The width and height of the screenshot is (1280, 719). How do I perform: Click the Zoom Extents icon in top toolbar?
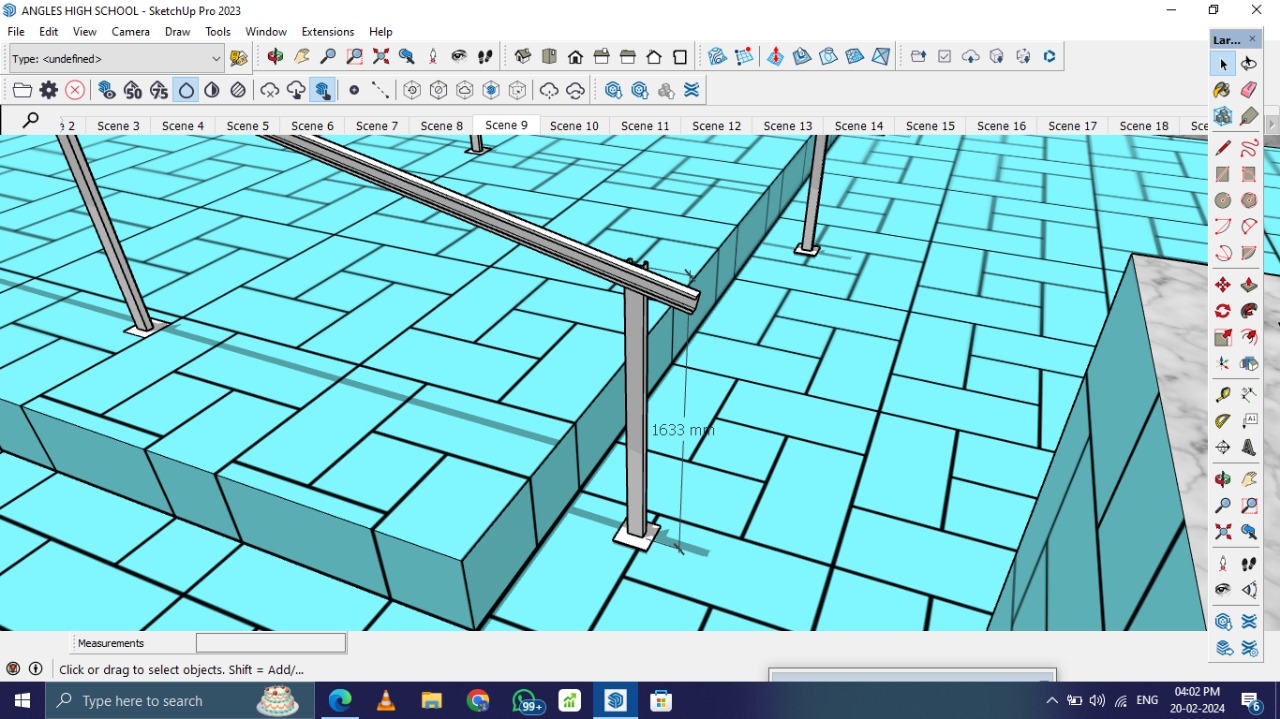tap(381, 57)
